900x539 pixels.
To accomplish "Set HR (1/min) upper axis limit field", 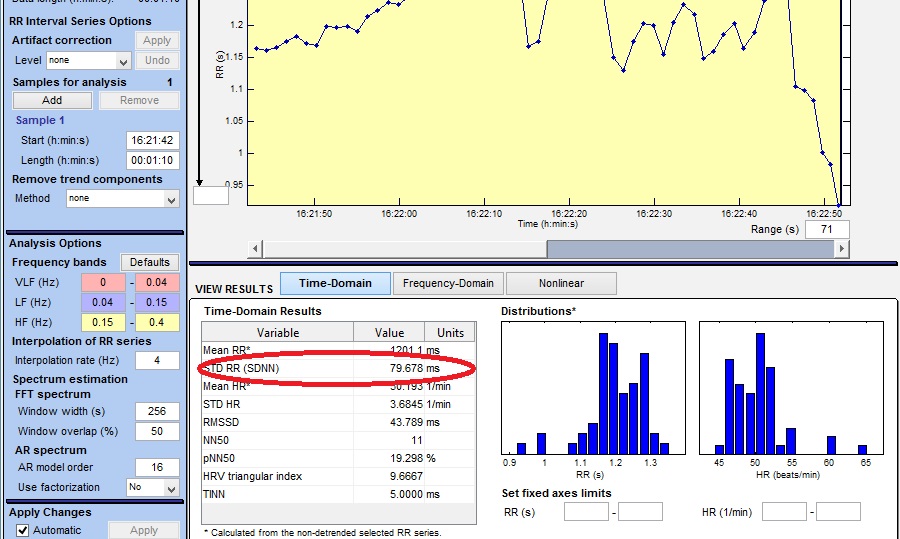I will tap(838, 511).
